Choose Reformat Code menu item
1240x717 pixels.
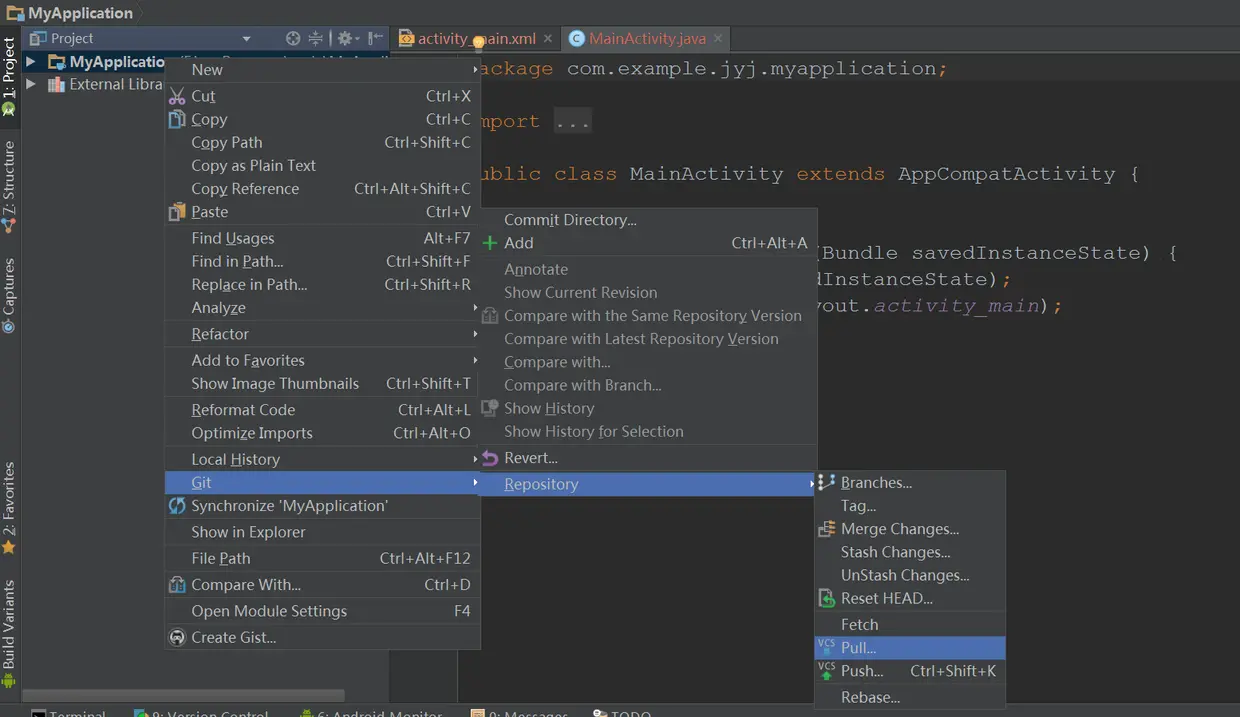point(322,410)
